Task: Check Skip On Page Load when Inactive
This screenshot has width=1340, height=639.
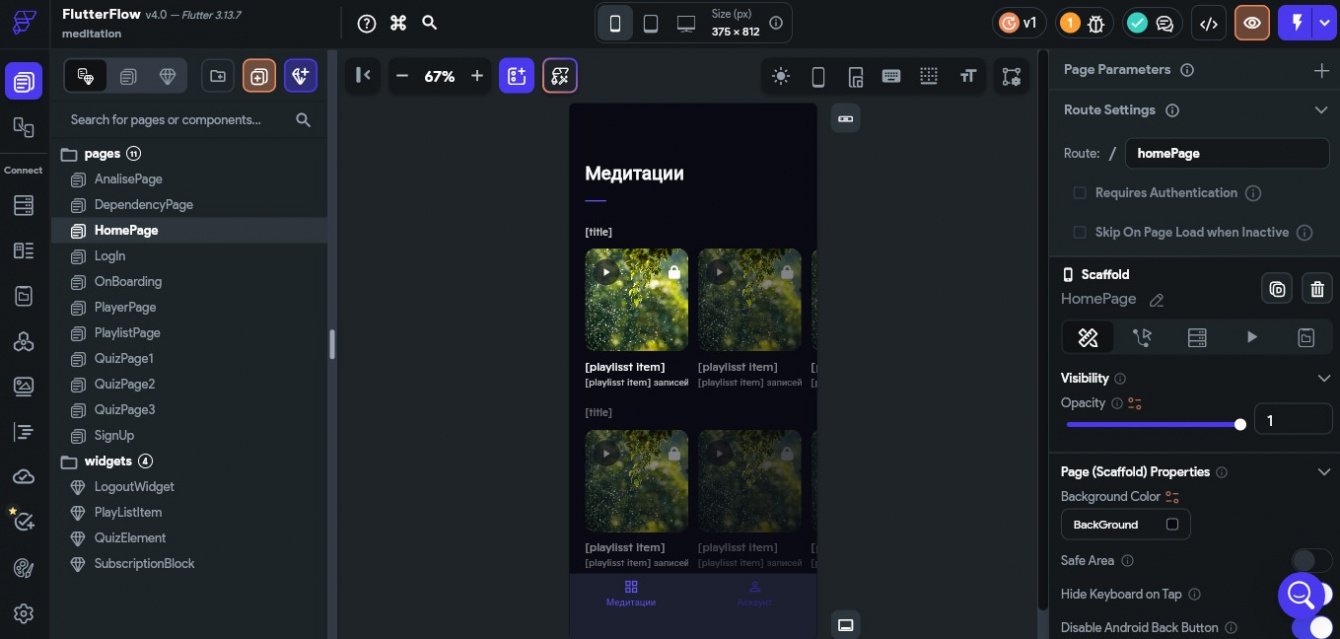Action: pyautogui.click(x=1080, y=232)
